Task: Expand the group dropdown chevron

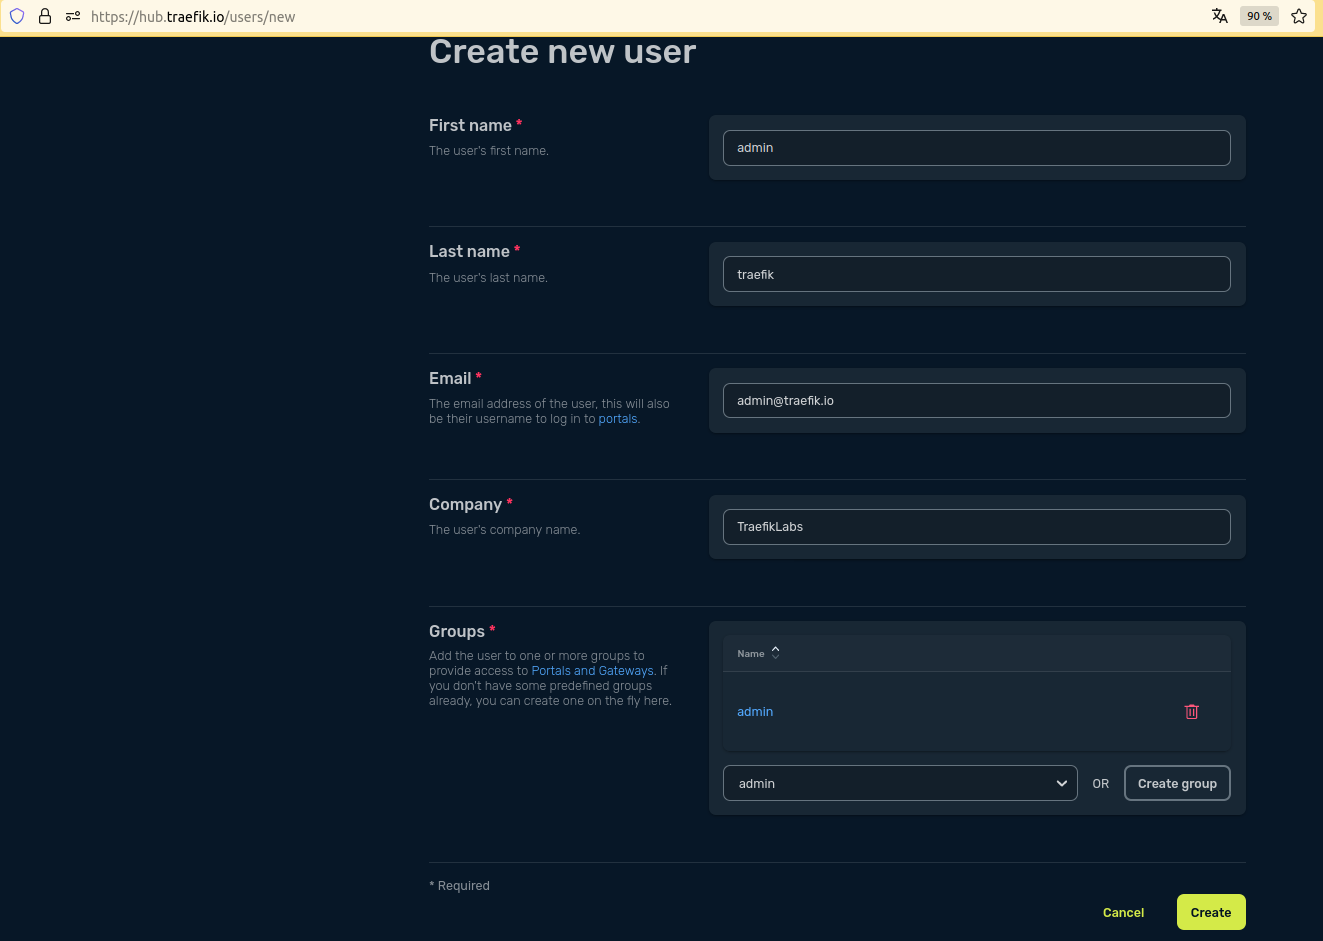Action: tap(1061, 783)
